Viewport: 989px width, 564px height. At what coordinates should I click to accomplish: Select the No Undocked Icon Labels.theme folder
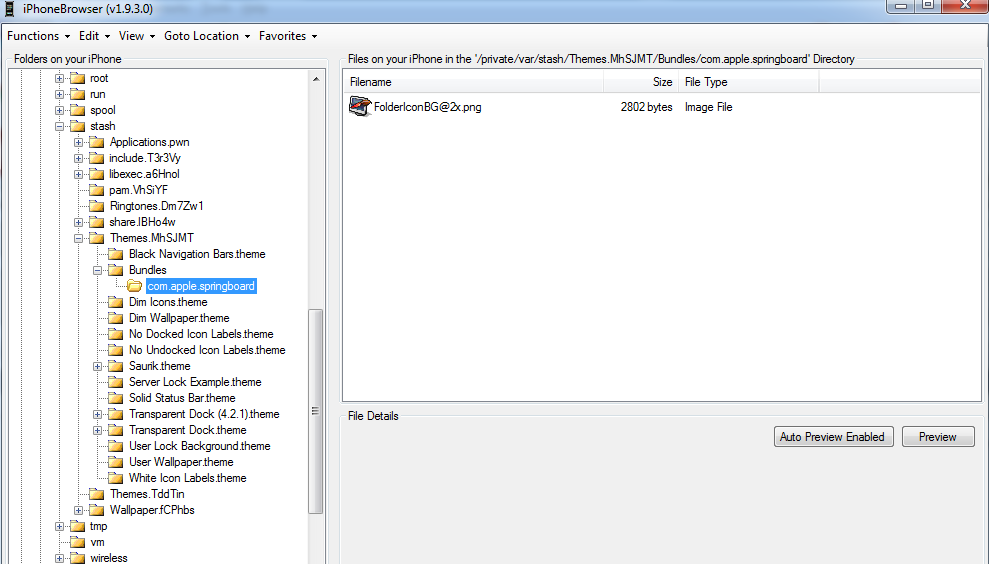207,350
